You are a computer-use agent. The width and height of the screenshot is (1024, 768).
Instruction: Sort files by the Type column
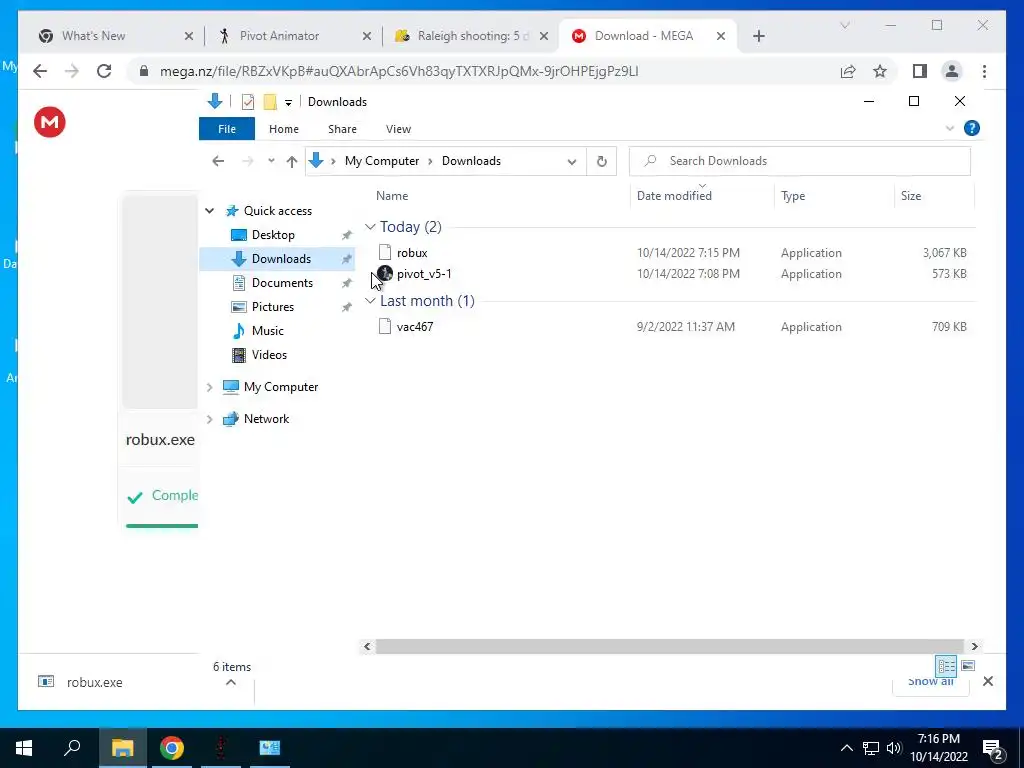(793, 196)
